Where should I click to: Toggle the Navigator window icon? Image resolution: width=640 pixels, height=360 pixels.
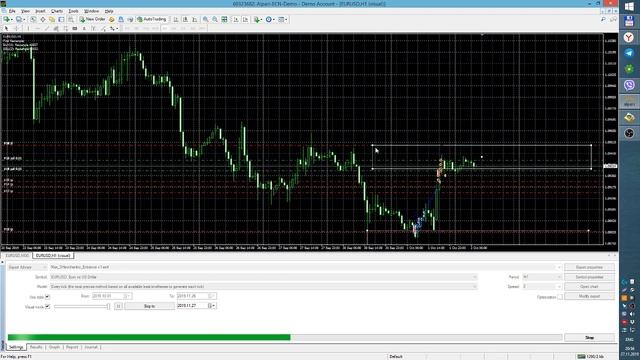click(x=52, y=19)
